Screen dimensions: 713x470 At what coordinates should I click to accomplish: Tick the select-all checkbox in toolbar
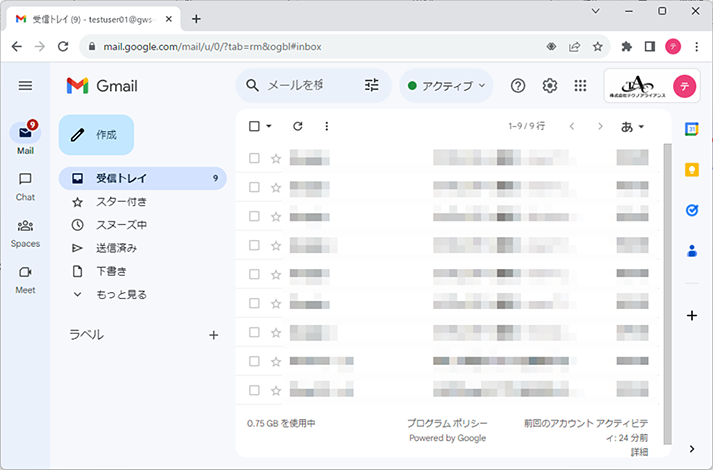click(x=254, y=126)
